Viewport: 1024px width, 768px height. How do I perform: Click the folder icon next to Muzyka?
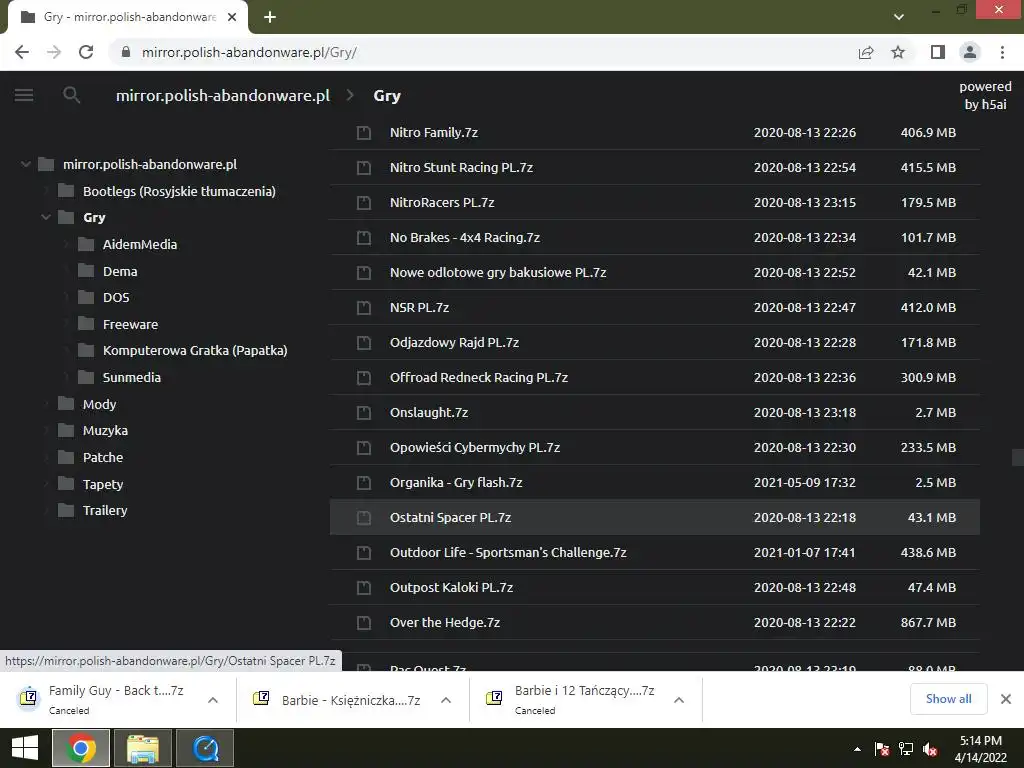click(x=66, y=430)
